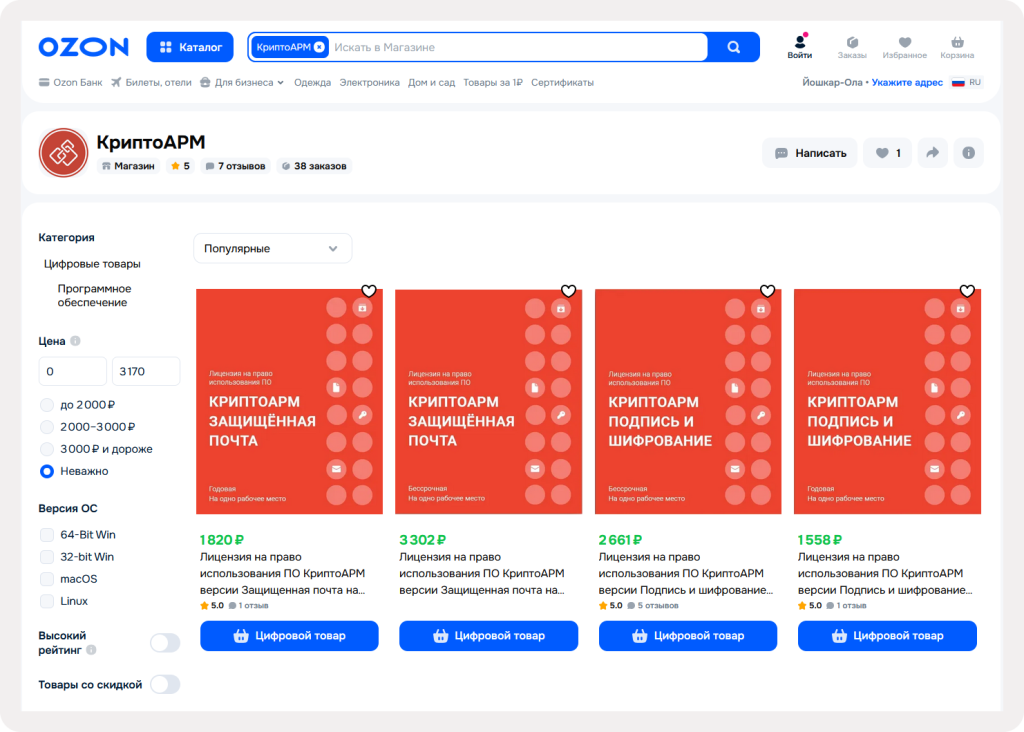Go to Одежда category

312,82
